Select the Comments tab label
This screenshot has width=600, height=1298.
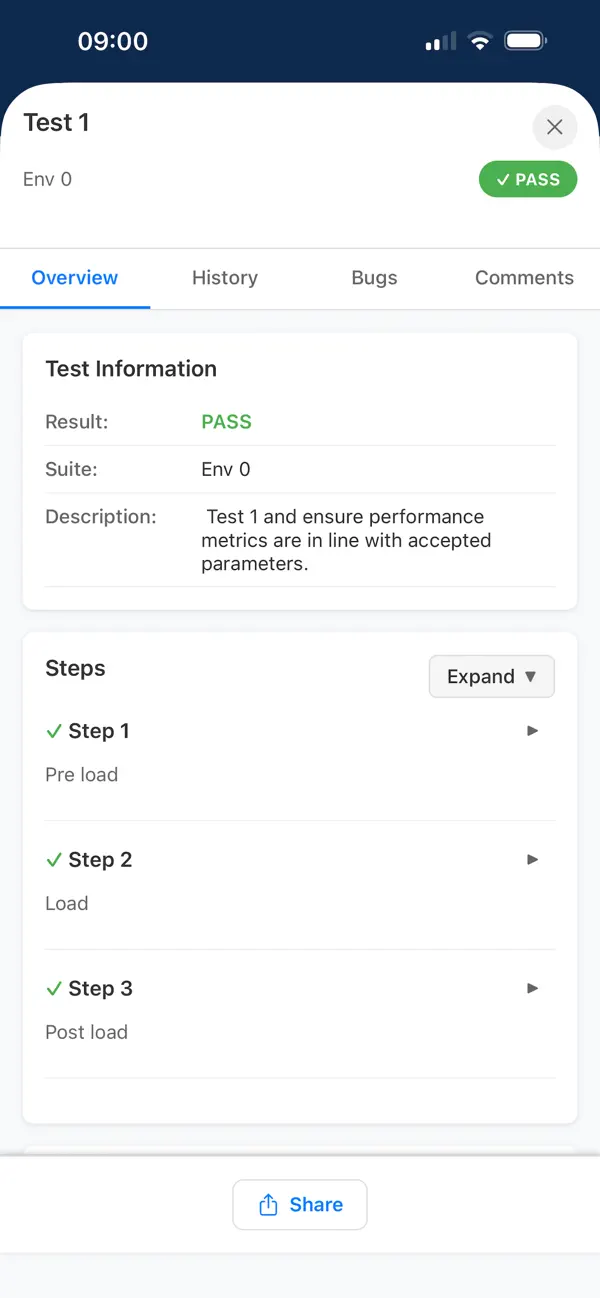click(x=523, y=278)
